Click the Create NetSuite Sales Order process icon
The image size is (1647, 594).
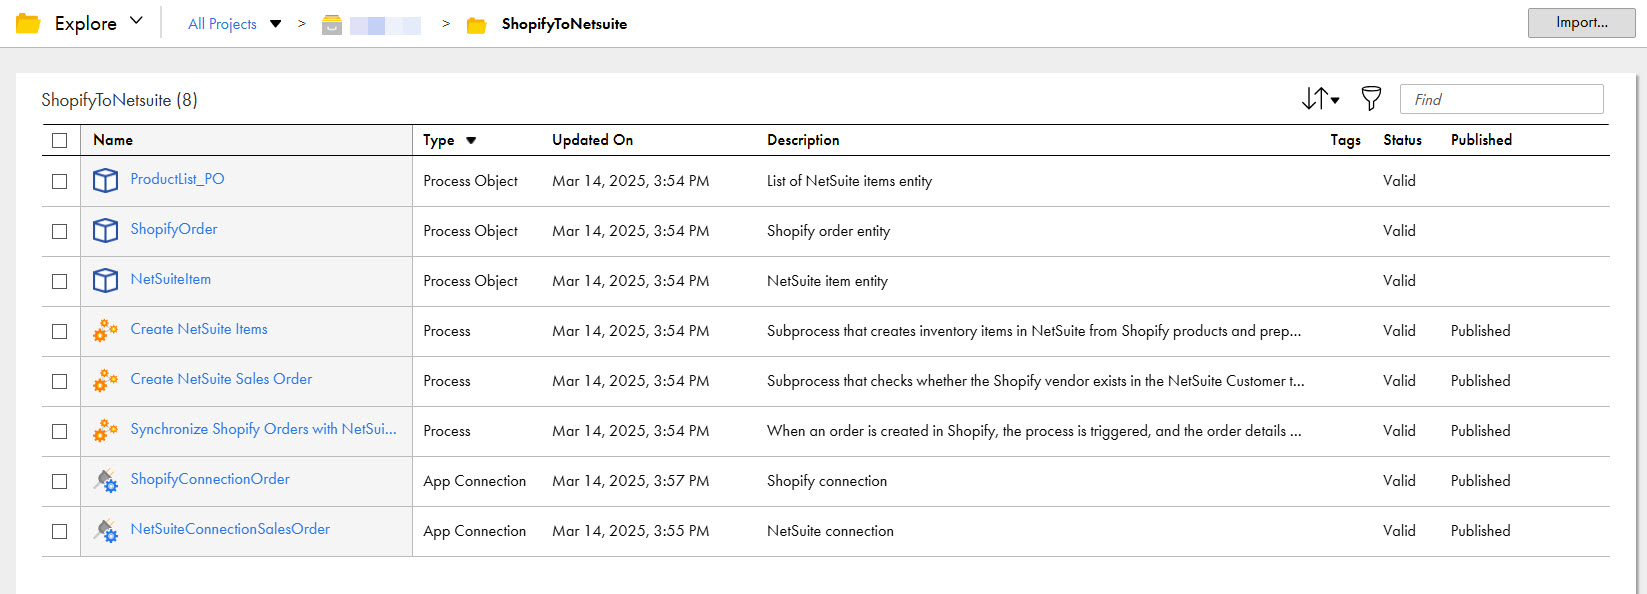pos(105,380)
